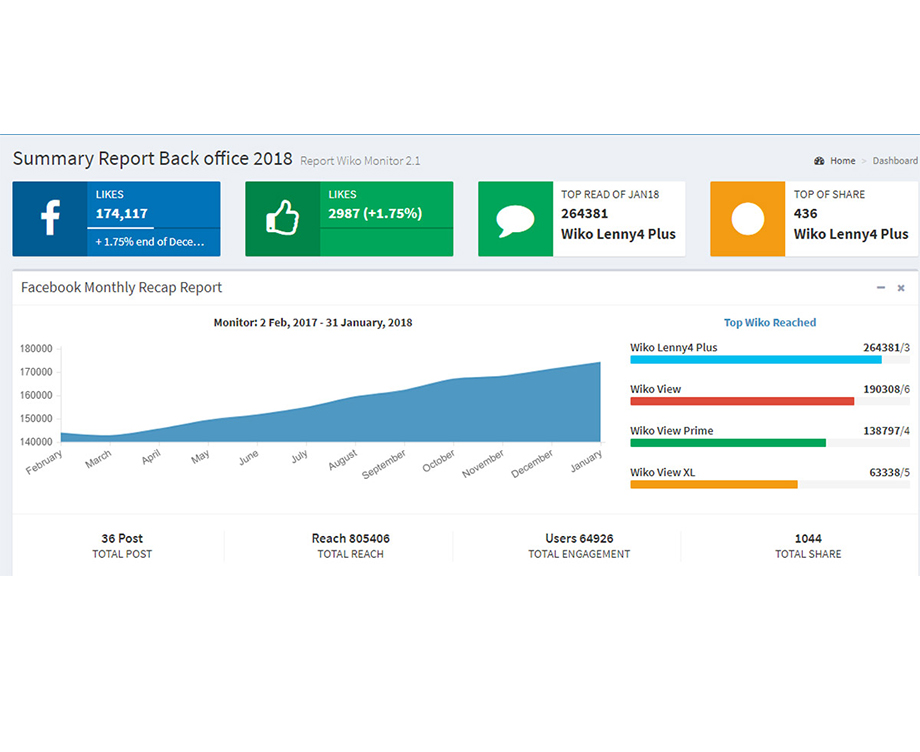Click the 'TOTAL POST' label
This screenshot has height=752, width=920.
[122, 554]
